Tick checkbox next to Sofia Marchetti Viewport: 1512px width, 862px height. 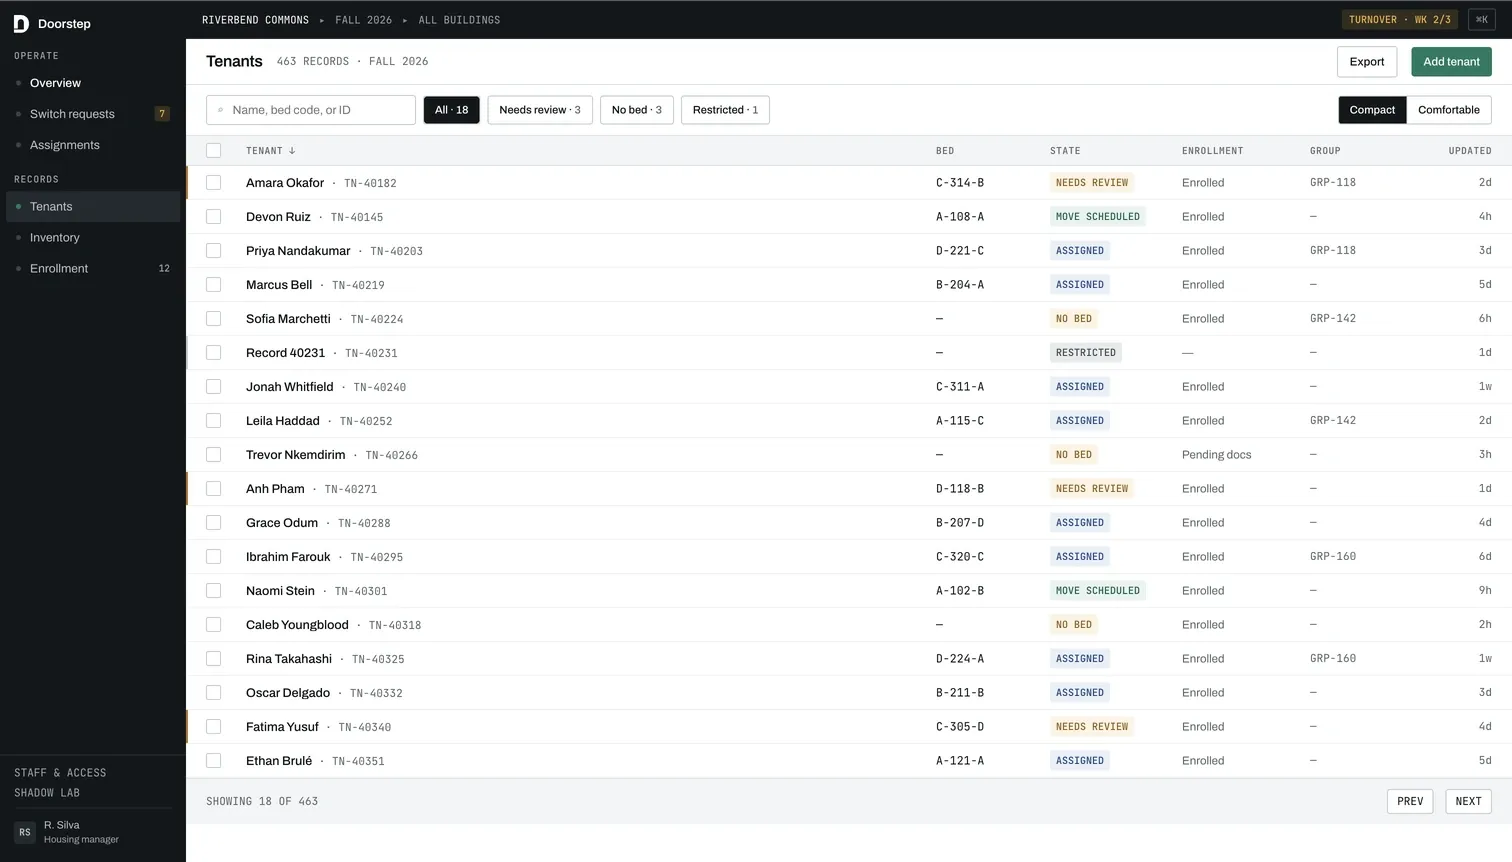pos(213,319)
